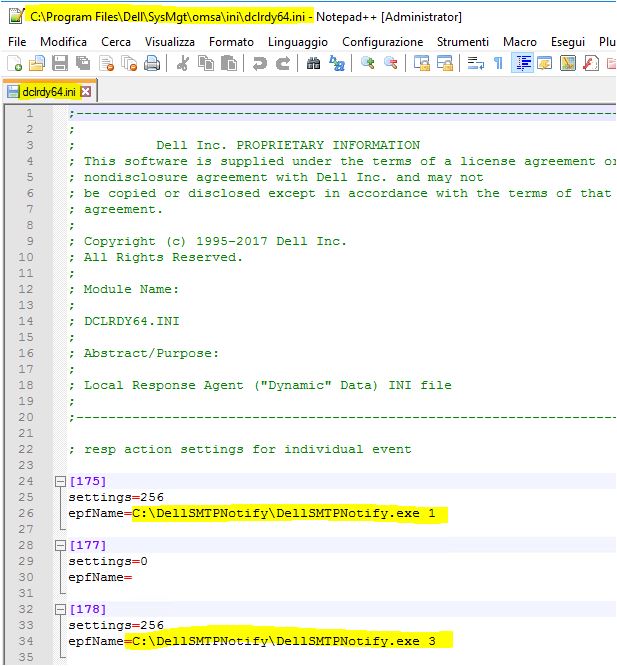This screenshot has width=617, height=666.
Task: Click the Notepad++ title bar icon
Action: click(16, 16)
